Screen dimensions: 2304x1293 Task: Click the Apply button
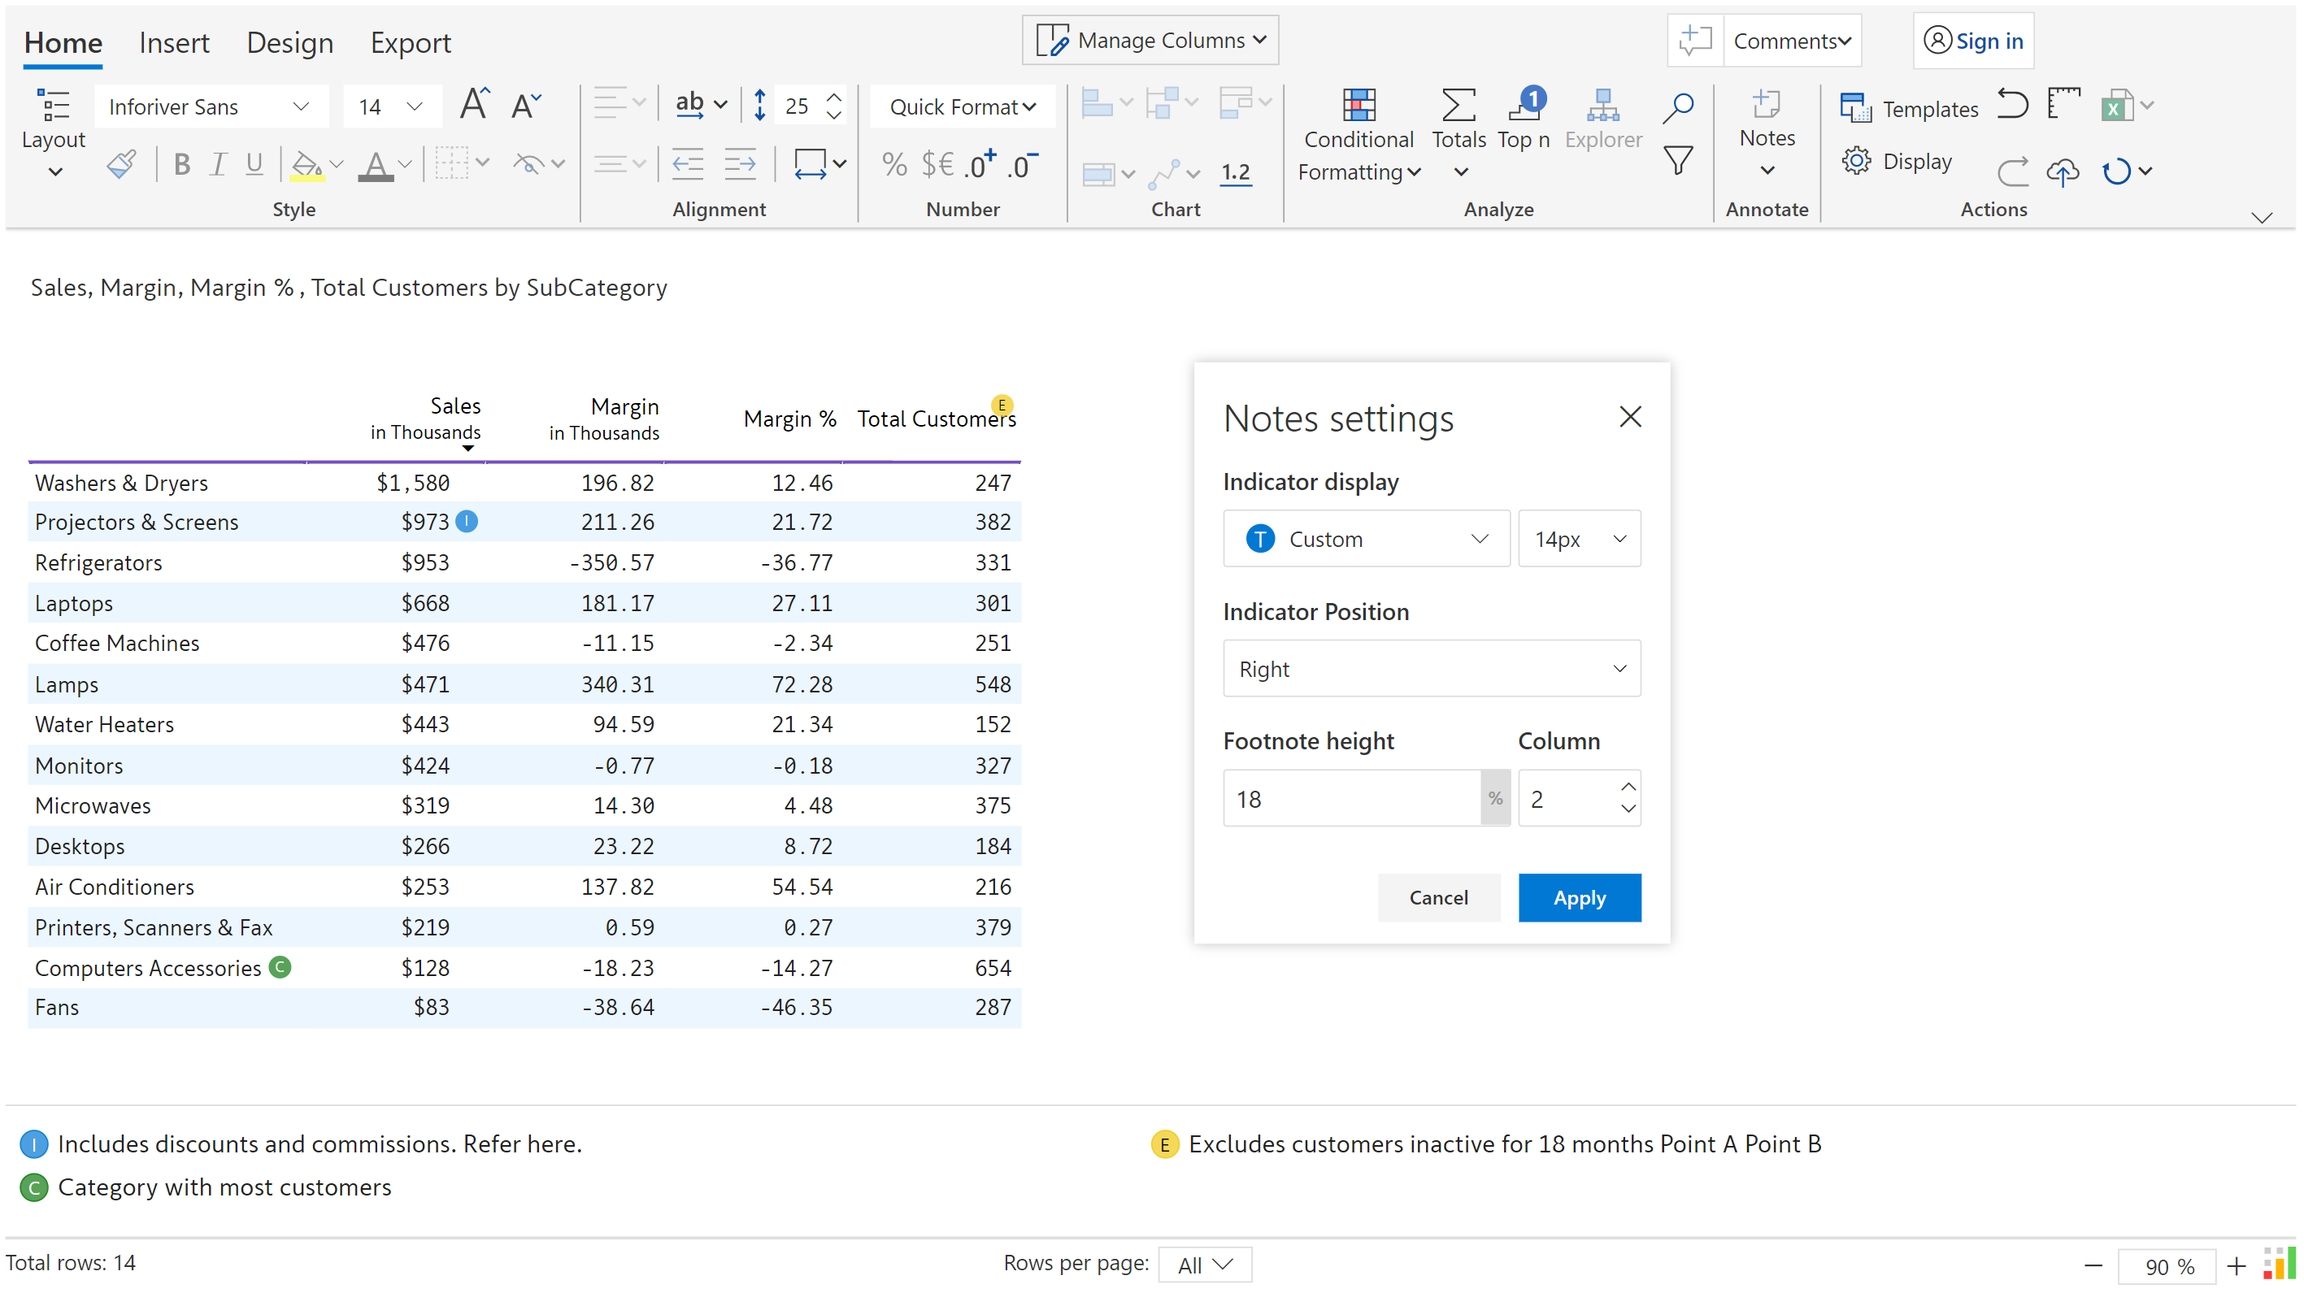1578,897
